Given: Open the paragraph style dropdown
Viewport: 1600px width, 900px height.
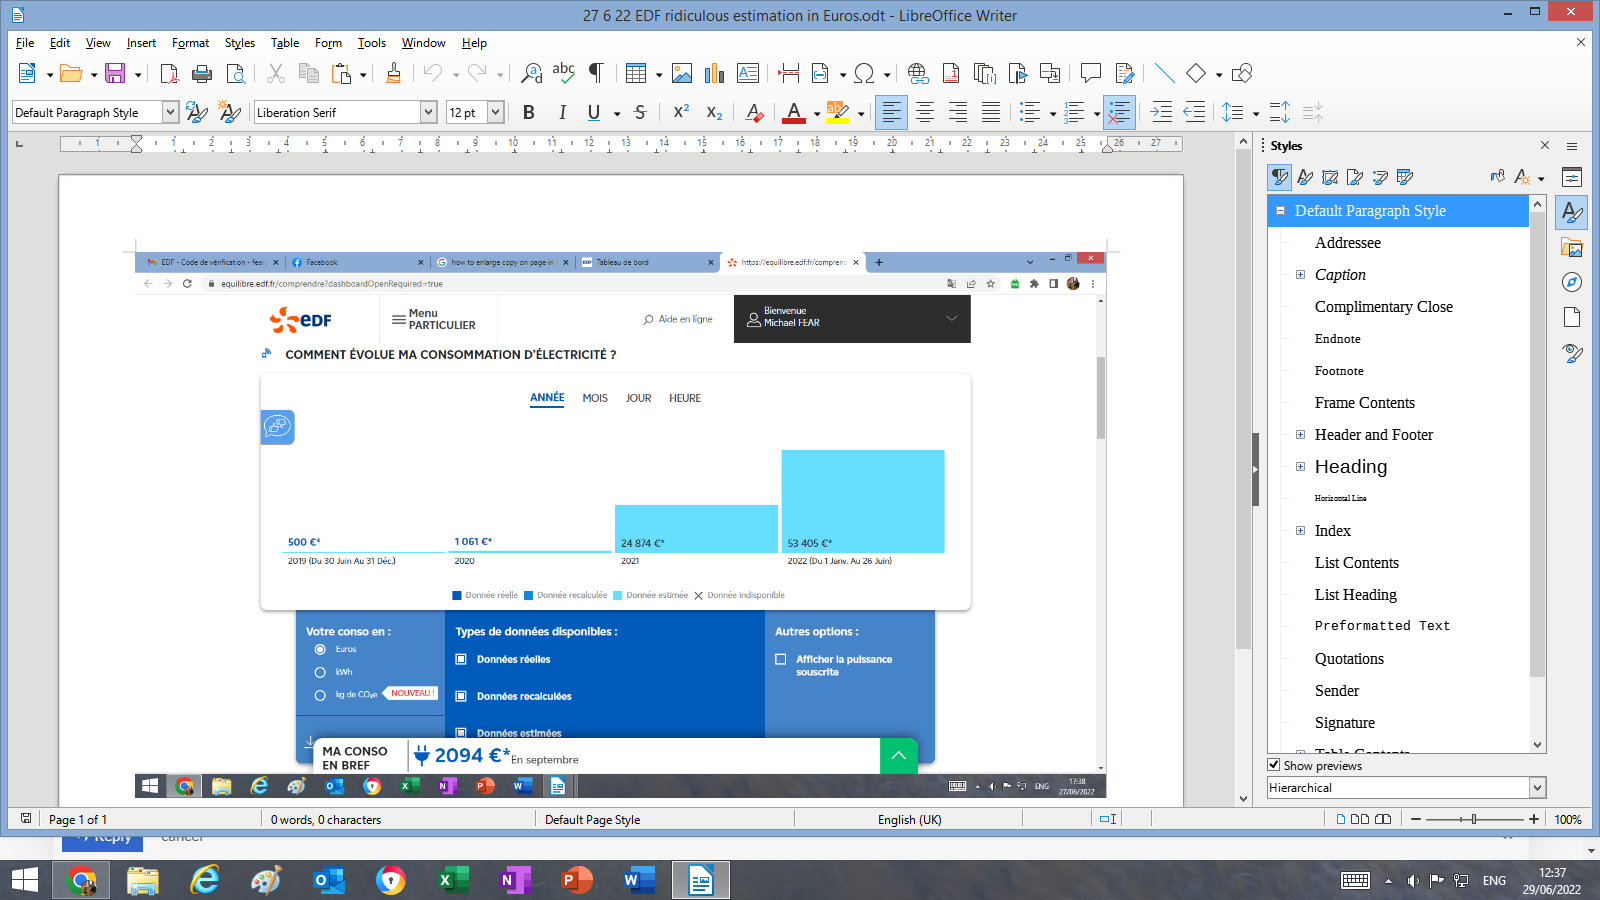Looking at the screenshot, I should click(170, 113).
